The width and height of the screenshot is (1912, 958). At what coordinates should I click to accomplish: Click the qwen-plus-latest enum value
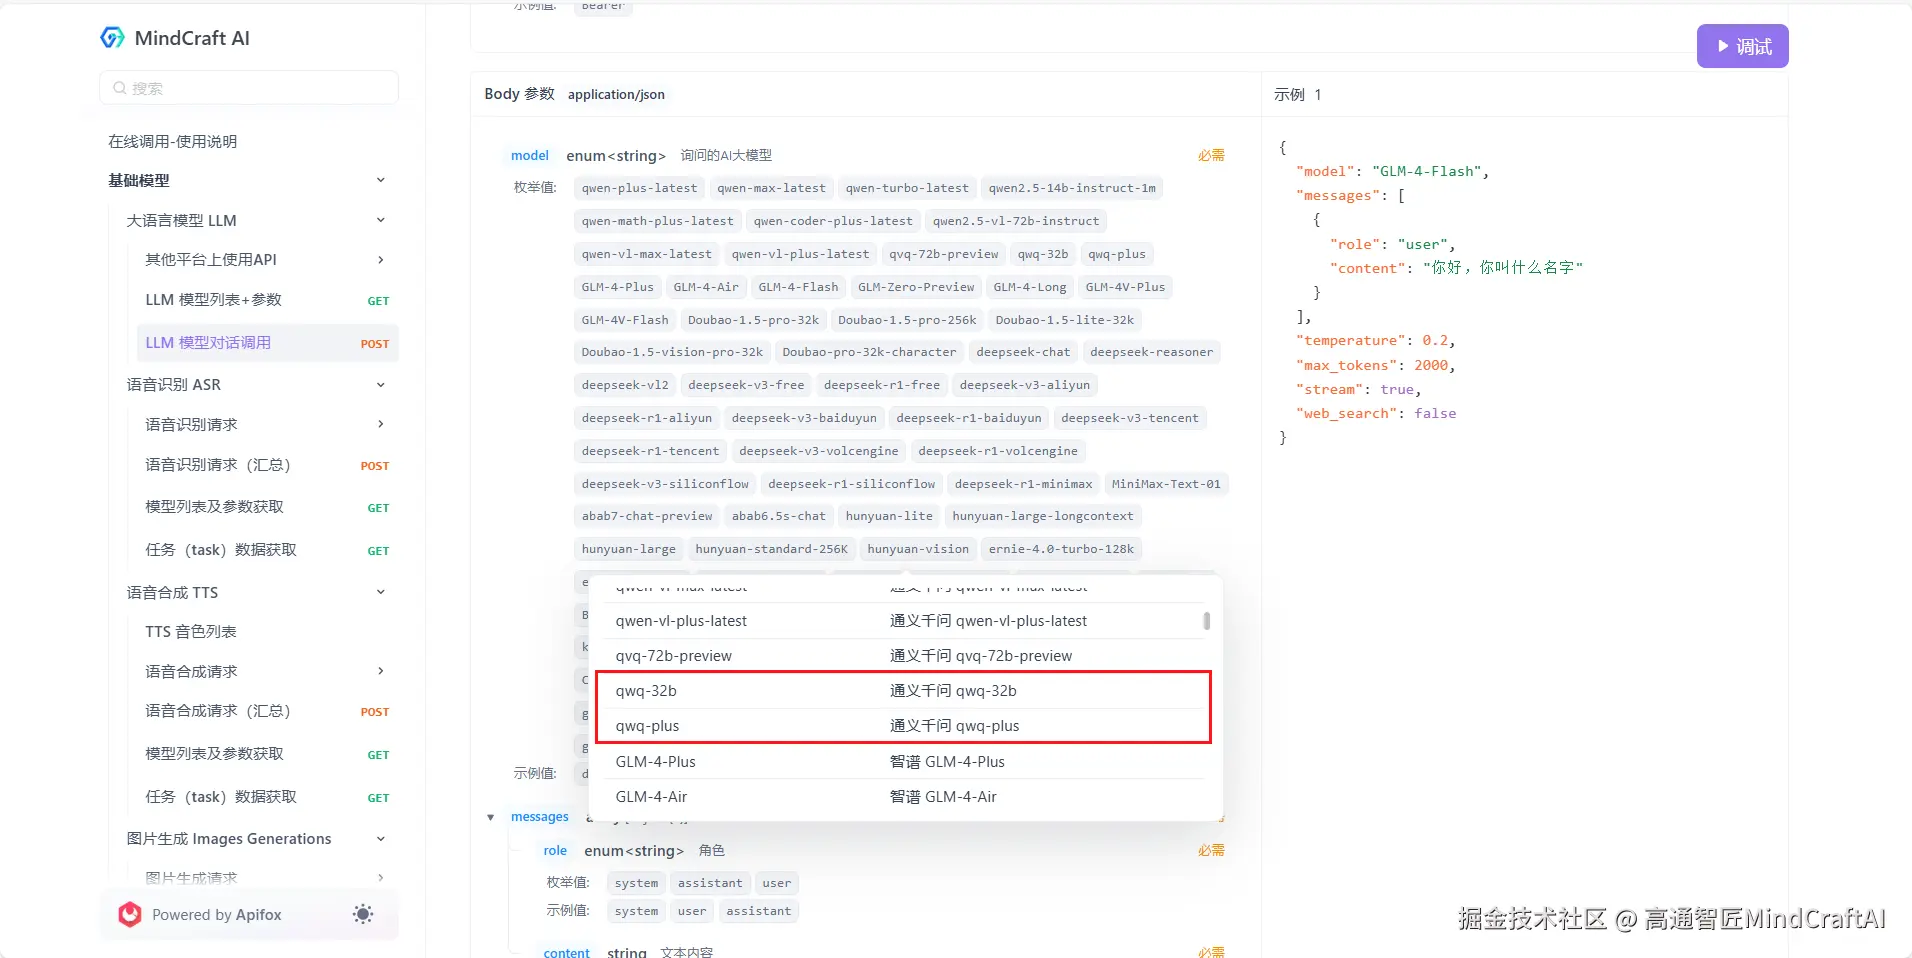639,188
